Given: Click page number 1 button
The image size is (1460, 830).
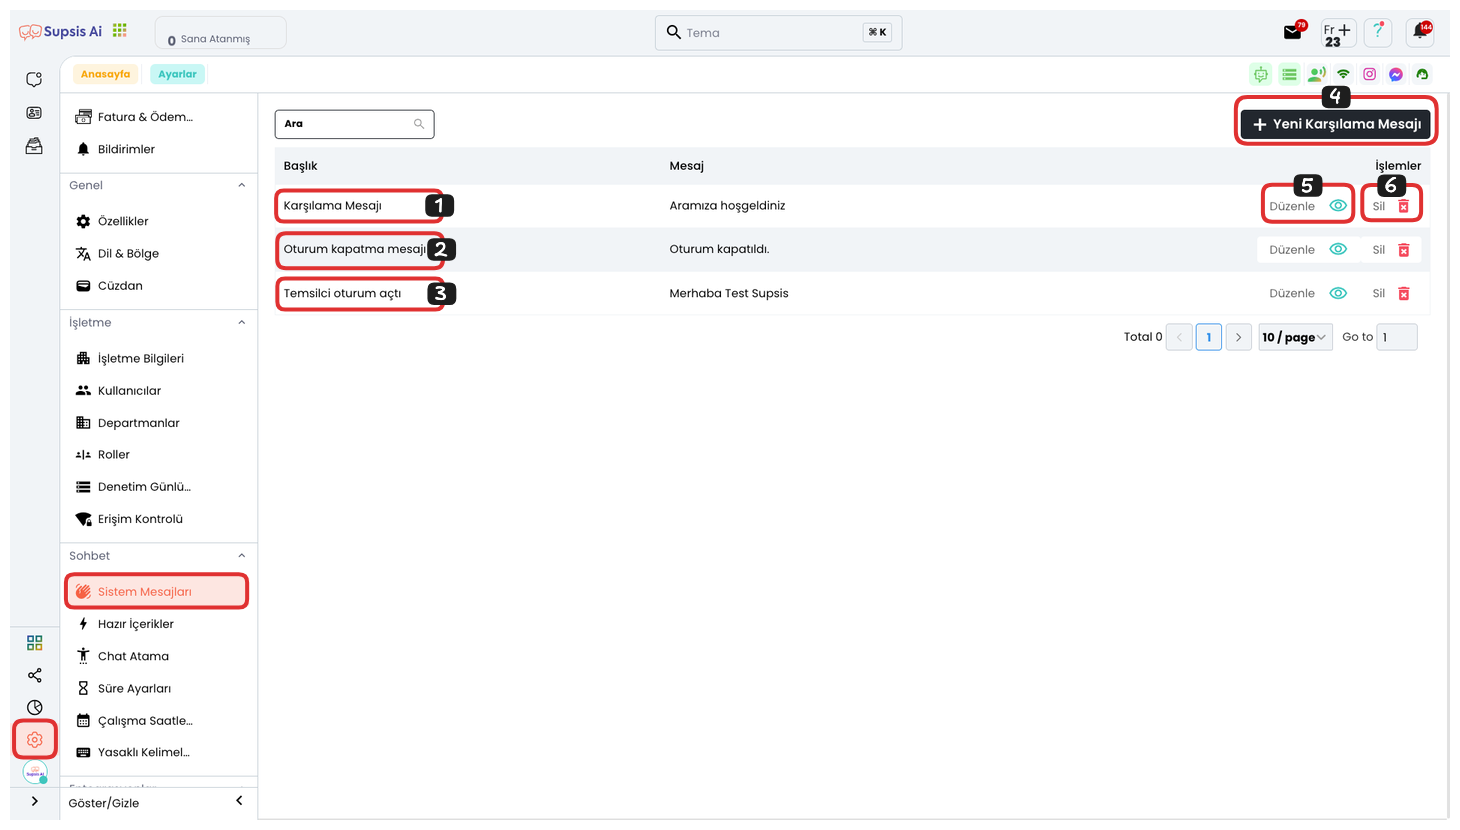Looking at the screenshot, I should point(1209,337).
